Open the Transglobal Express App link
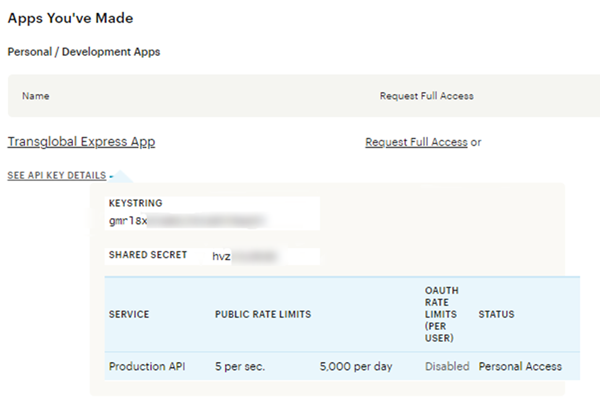 81,142
